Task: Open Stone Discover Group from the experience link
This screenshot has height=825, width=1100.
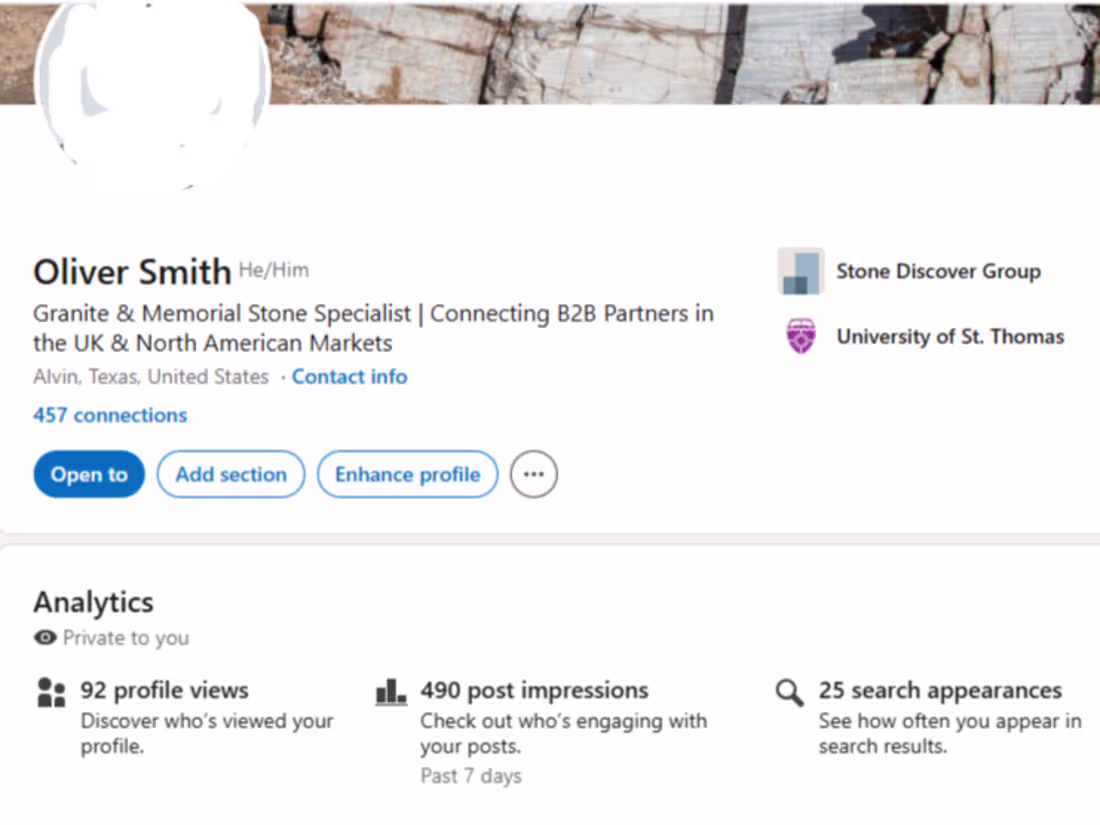Action: coord(938,271)
